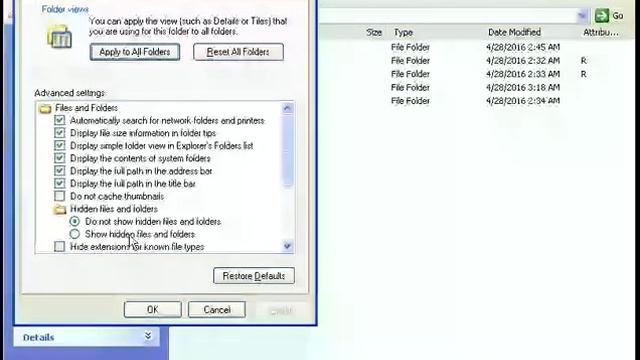Click the Files and Folders tree label
640x360 pixels.
[87, 108]
